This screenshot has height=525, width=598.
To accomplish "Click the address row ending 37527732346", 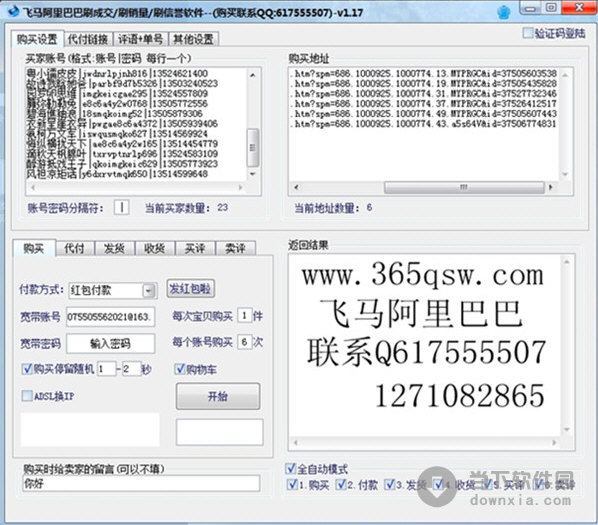I will [x=423, y=93].
